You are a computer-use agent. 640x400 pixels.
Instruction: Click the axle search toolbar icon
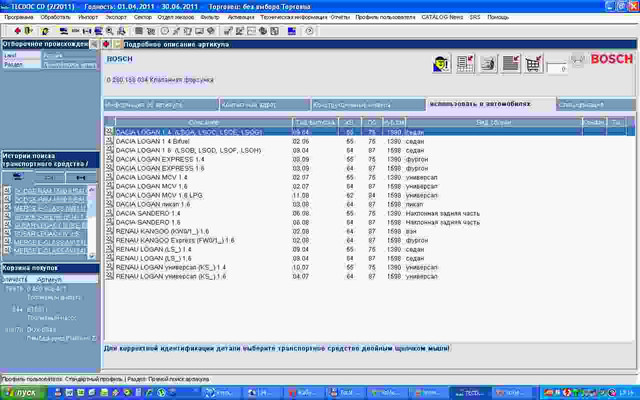click(87, 31)
